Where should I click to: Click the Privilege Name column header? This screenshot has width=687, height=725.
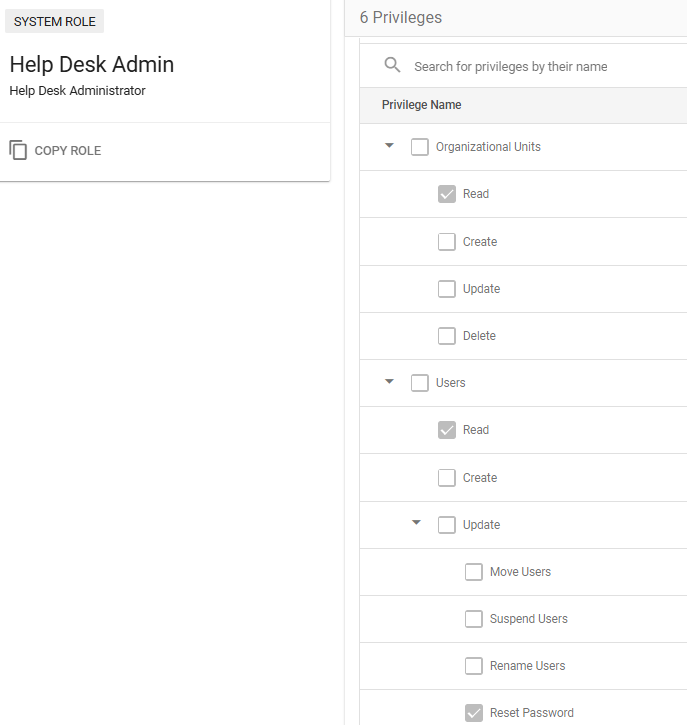(x=421, y=105)
